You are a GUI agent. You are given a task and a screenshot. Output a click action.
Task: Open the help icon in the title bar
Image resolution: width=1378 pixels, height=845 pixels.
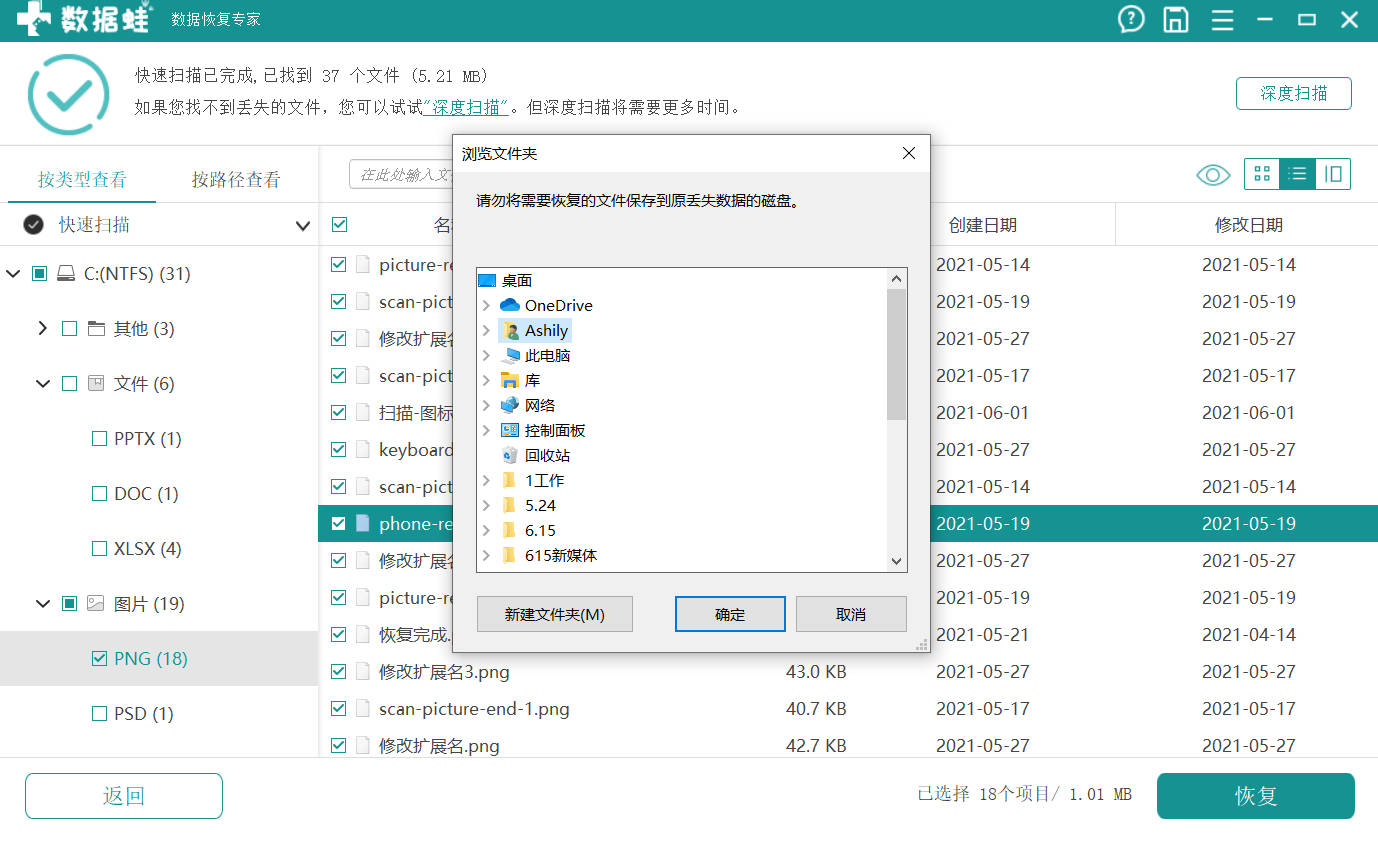pos(1130,19)
